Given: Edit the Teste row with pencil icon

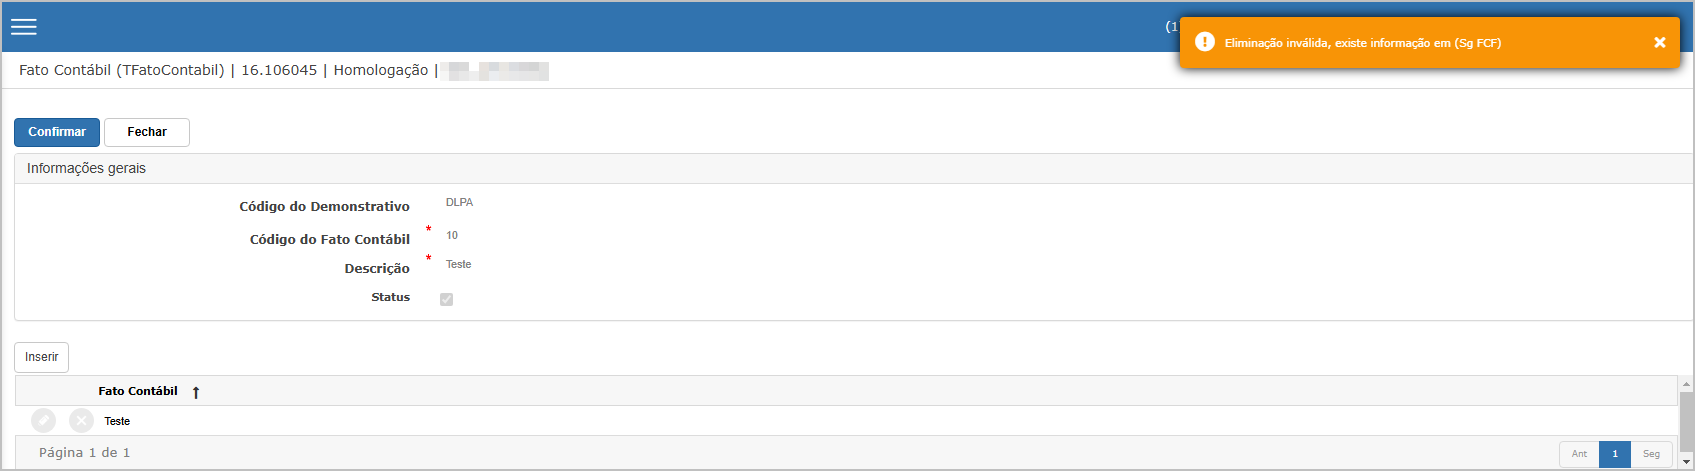Looking at the screenshot, I should tap(43, 421).
